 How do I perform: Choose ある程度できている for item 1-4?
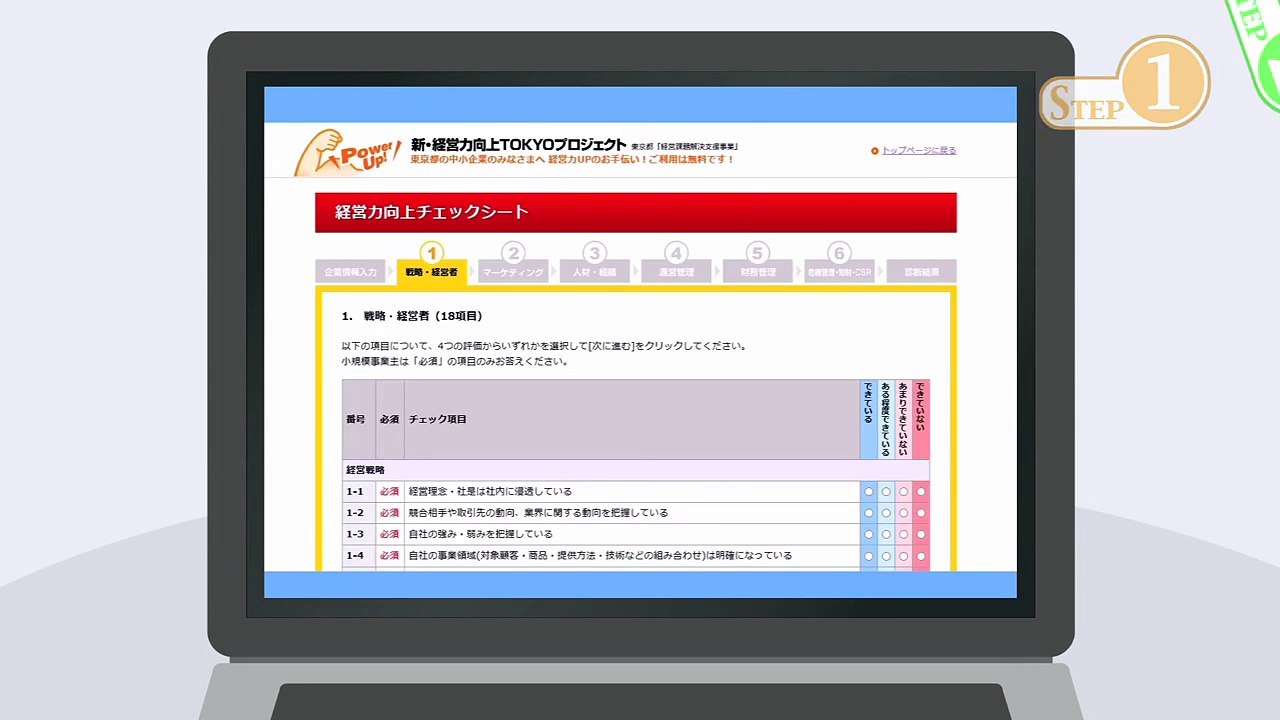(x=886, y=556)
